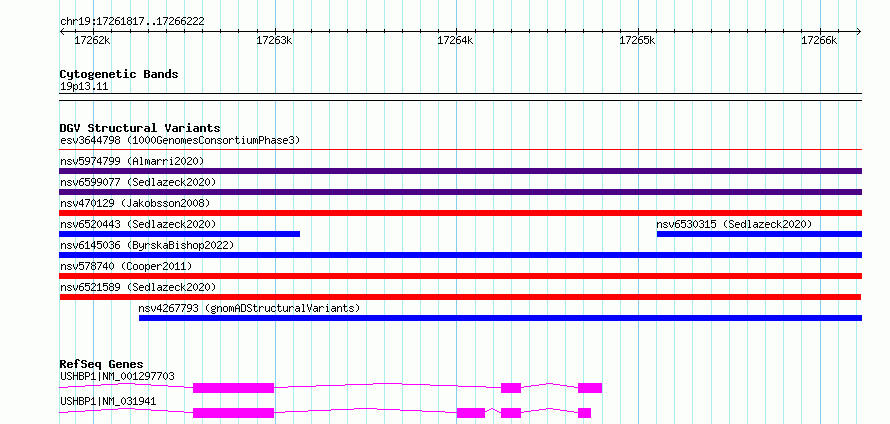The height and width of the screenshot is (424, 890).
Task: Click the nsv6520443 (Sedlazeck2020) label
Action: point(138,224)
